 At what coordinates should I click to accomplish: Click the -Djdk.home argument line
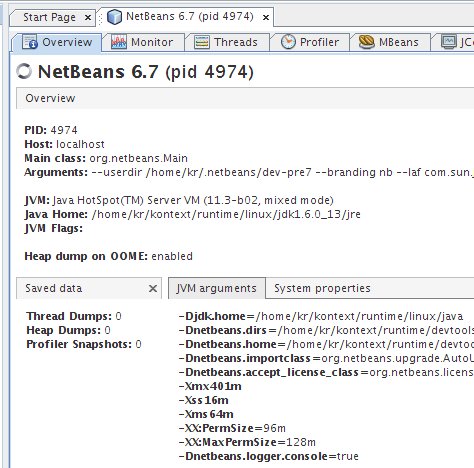coord(321,316)
